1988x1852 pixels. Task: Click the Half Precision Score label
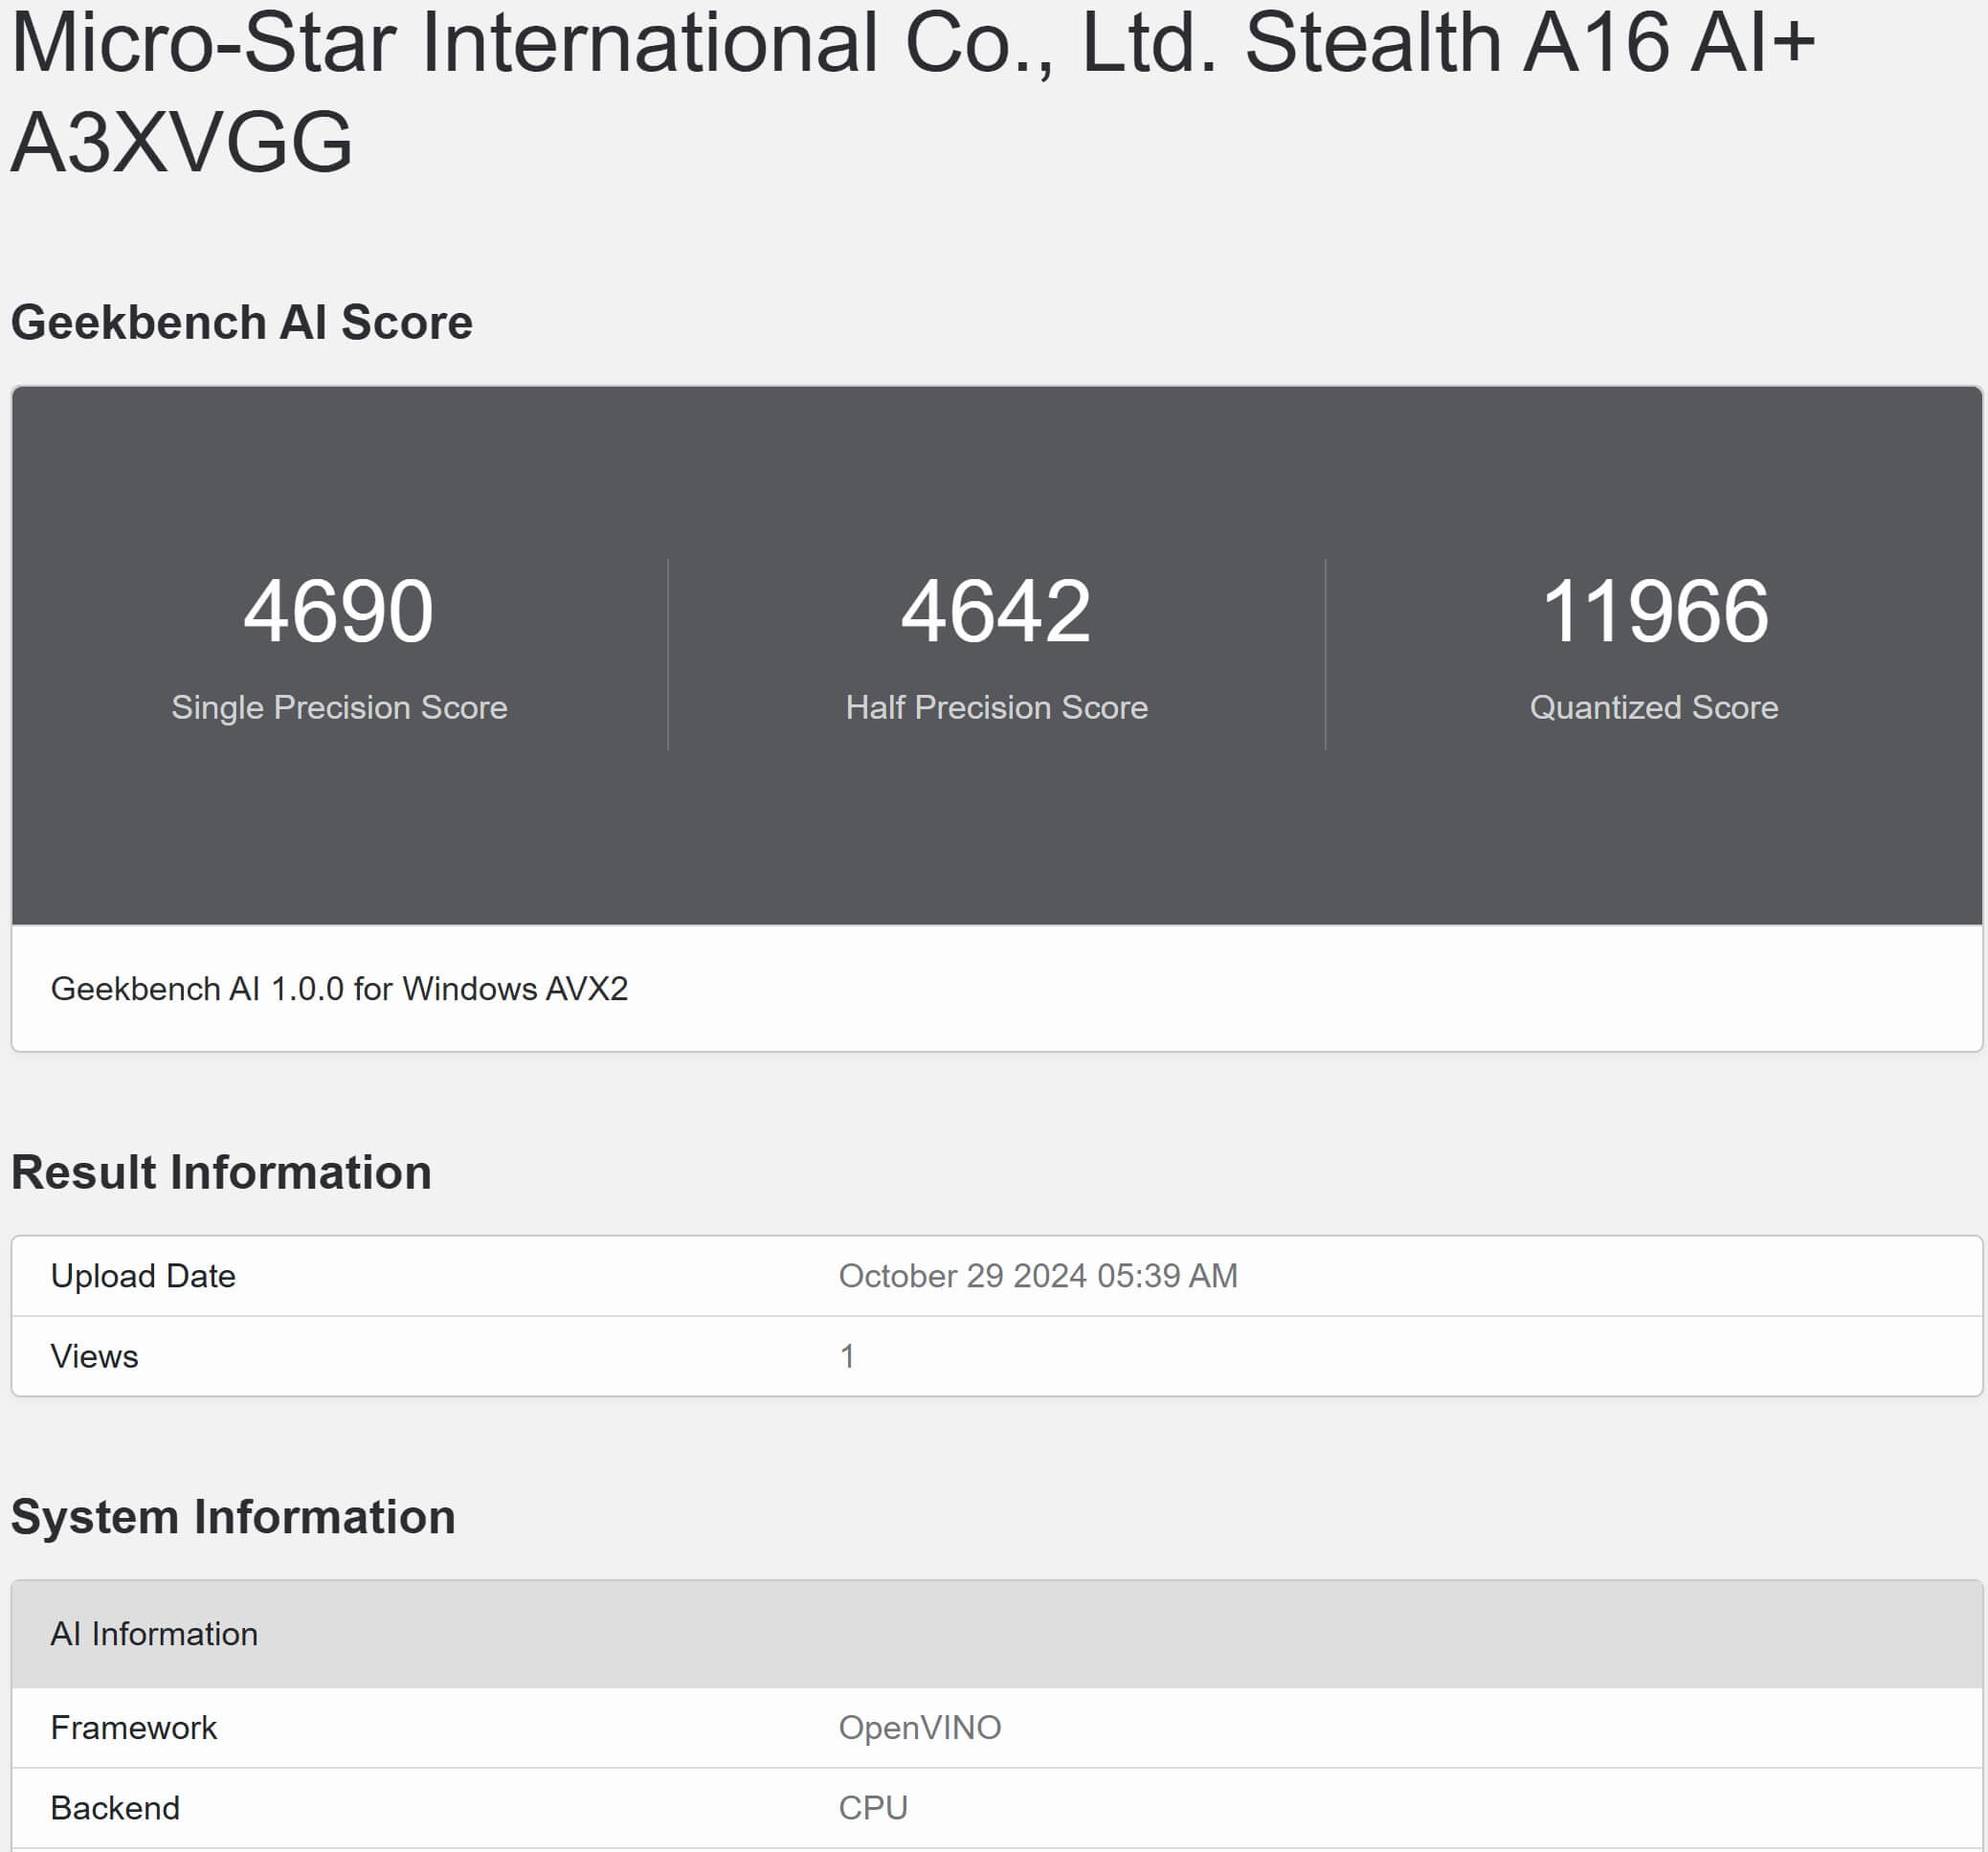(996, 707)
